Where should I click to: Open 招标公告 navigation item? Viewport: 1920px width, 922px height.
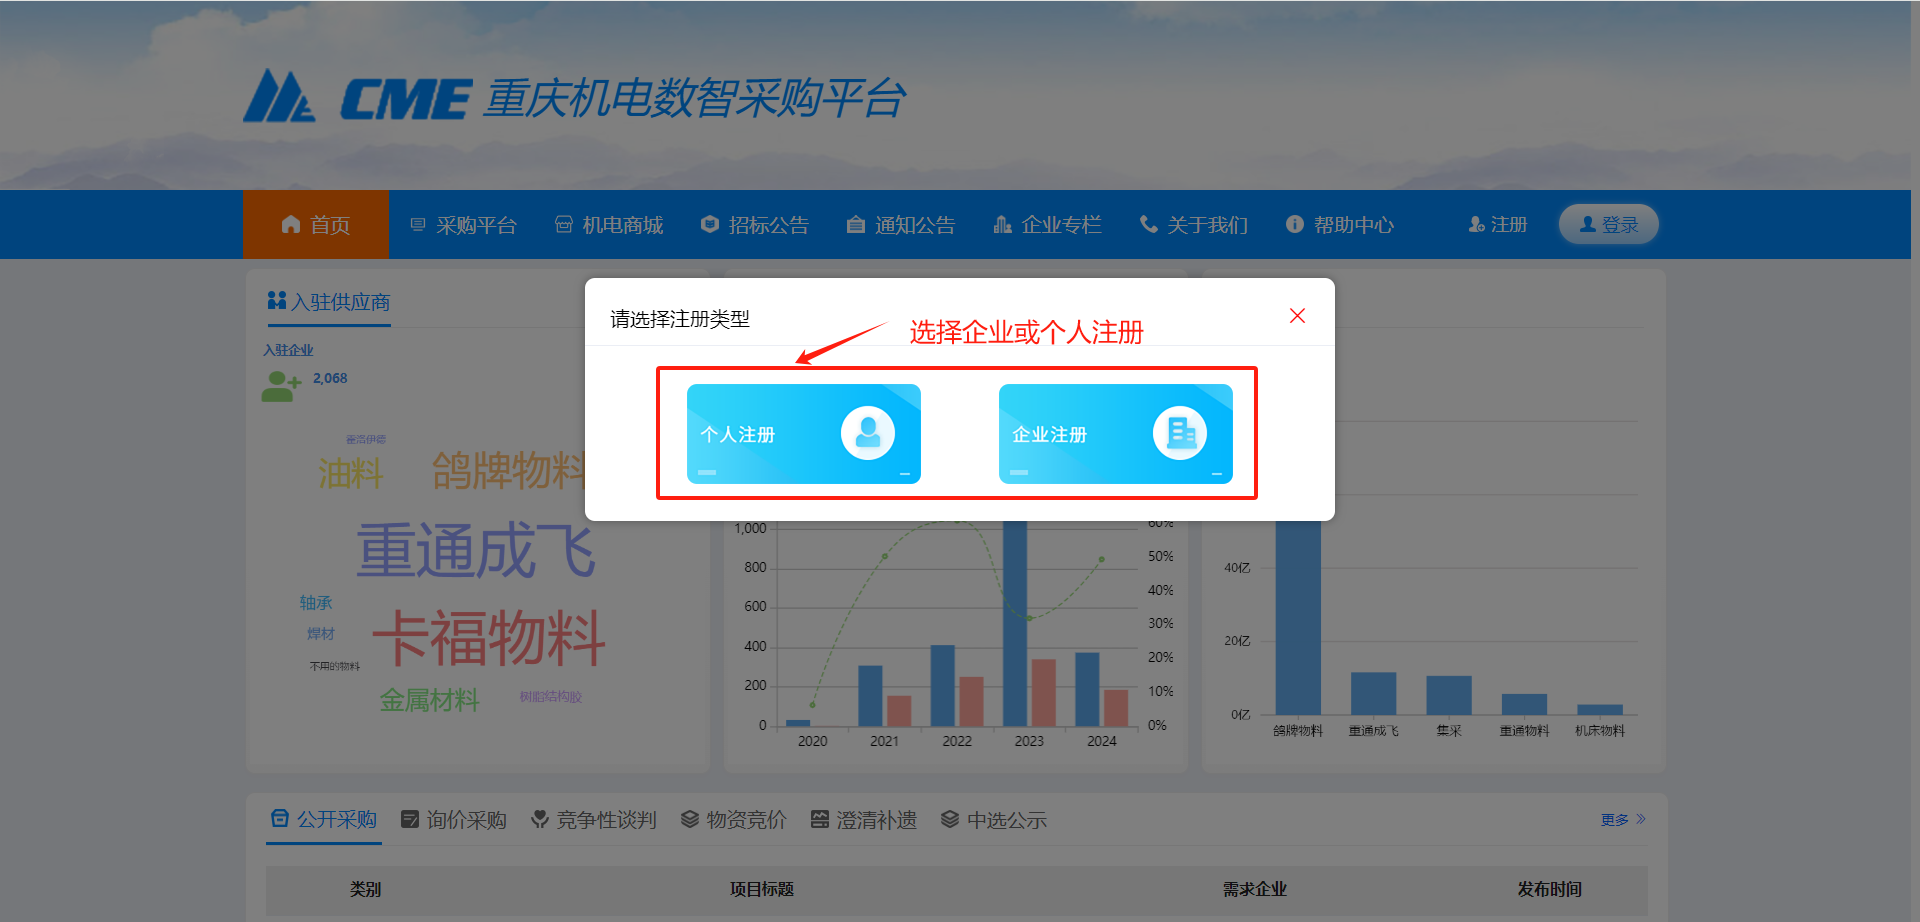pyautogui.click(x=756, y=225)
